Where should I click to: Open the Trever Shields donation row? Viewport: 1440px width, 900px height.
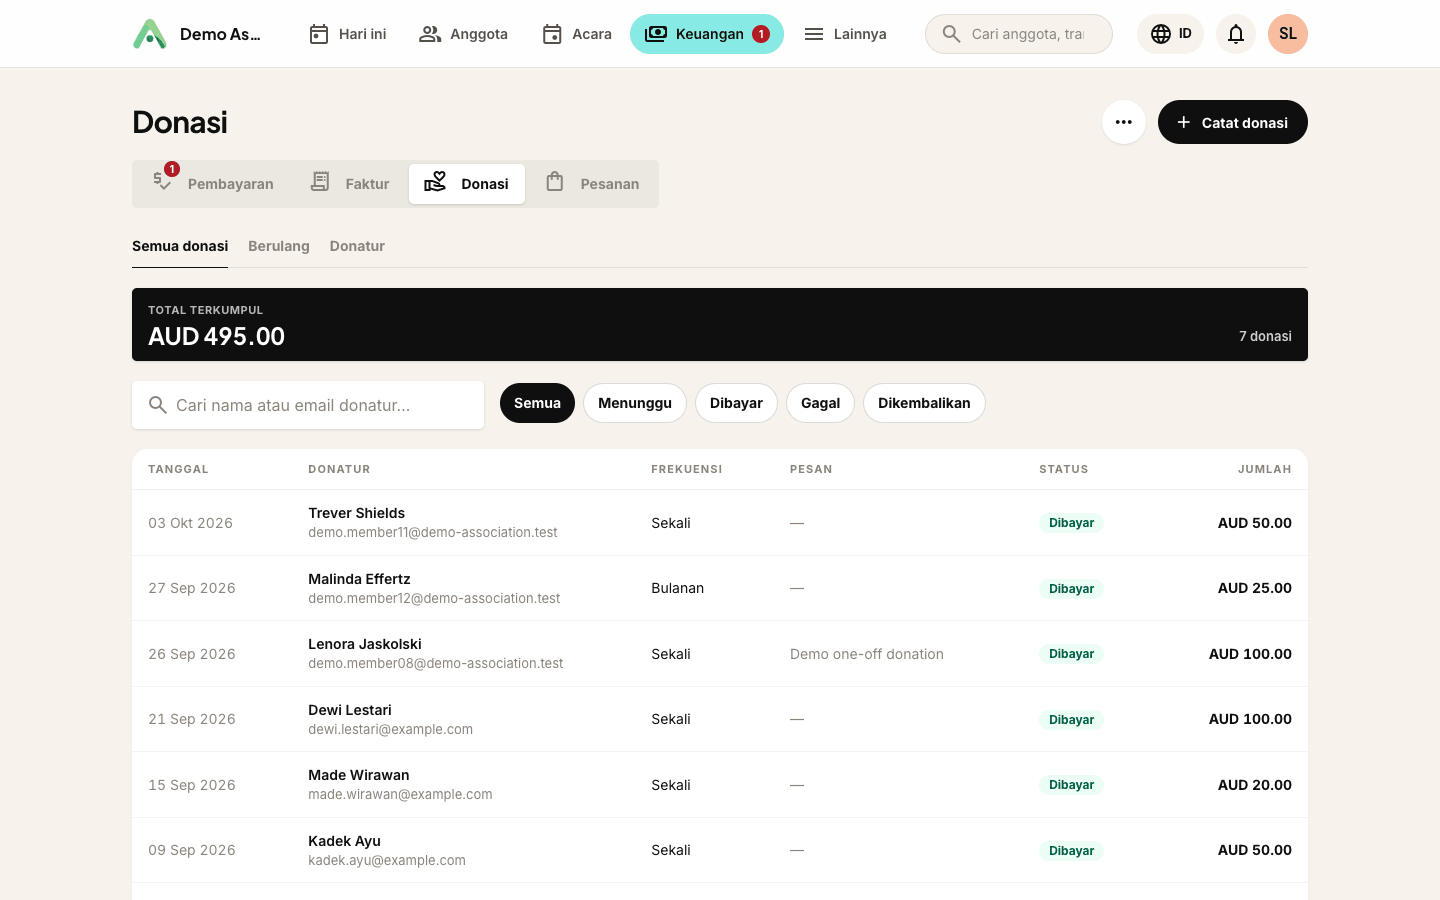click(x=720, y=523)
